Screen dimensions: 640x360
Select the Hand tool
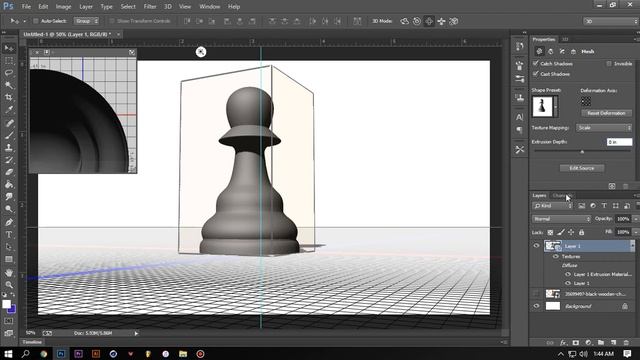tap(9, 273)
